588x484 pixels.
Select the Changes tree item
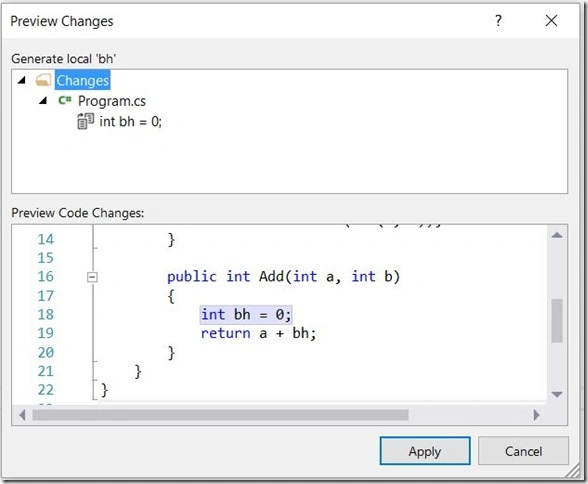[x=82, y=80]
